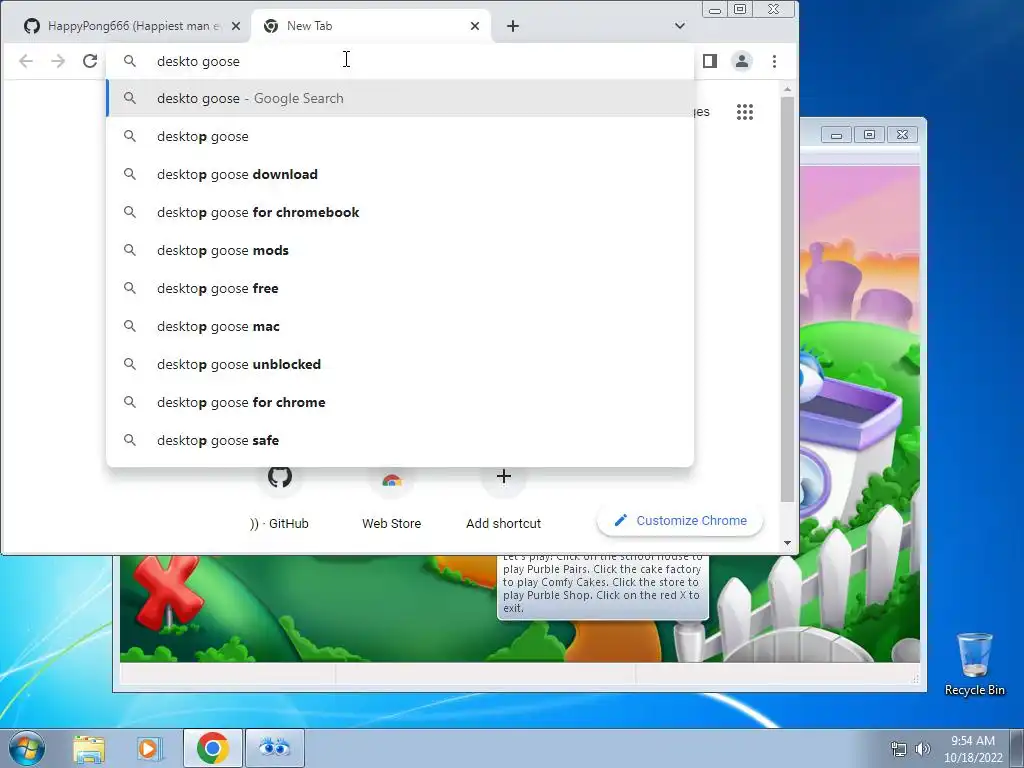Close the New Tab tab
The image size is (1024, 768).
click(475, 26)
